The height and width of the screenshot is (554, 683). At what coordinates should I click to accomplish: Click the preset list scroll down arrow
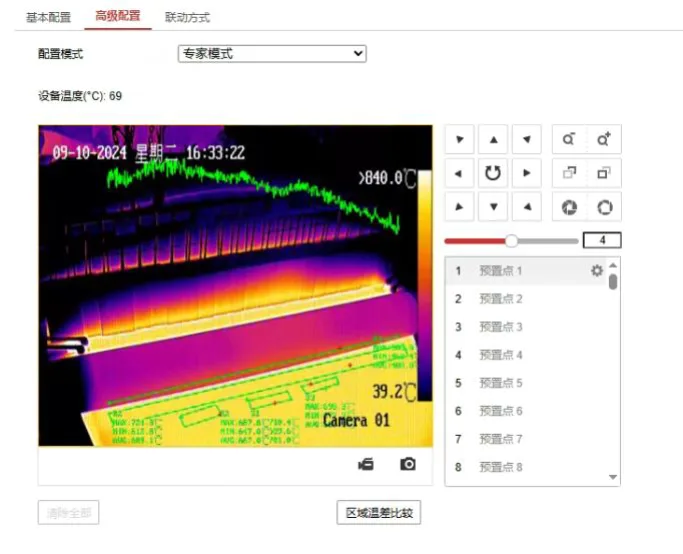pos(613,478)
